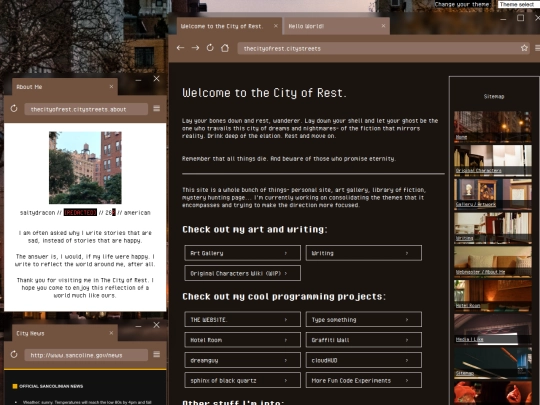Image resolution: width=540 pixels, height=405 pixels.
Task: Click the About Me window address bar
Action: click(x=86, y=109)
